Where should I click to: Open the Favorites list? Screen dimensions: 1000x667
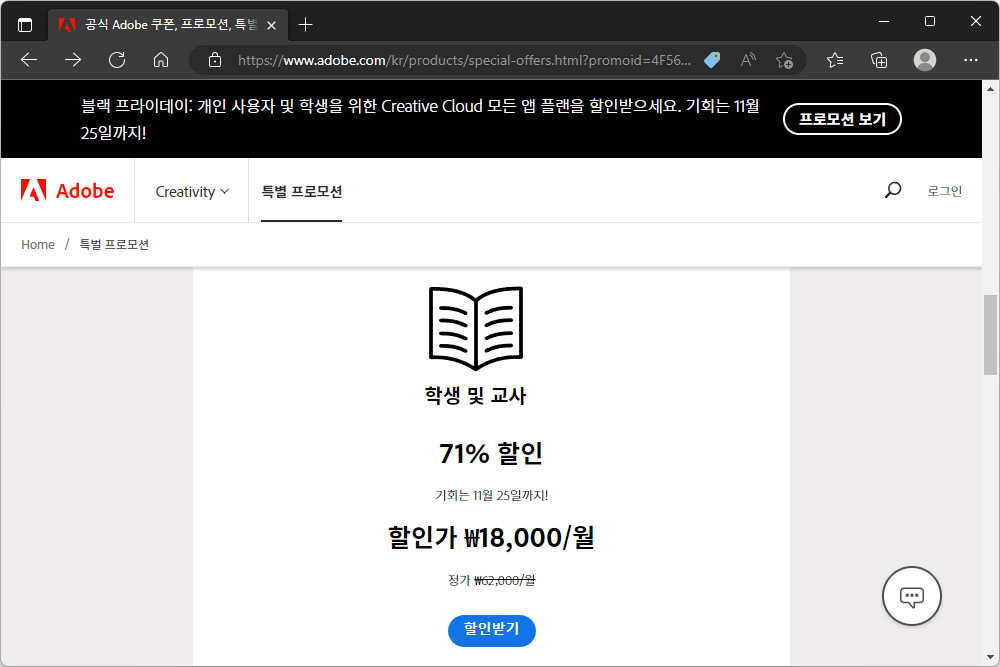(835, 60)
